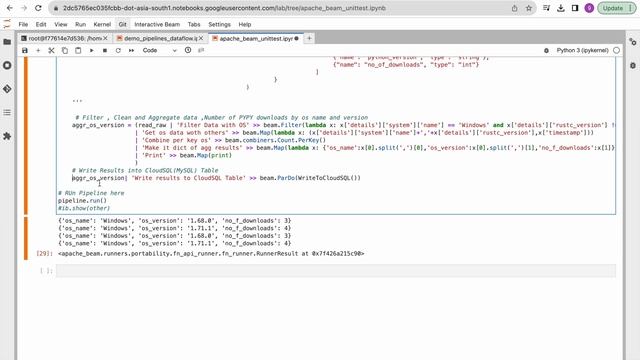Image resolution: width=640 pixels, height=360 pixels.
Task: Collapse output via the orange output bar
Action: pos(26,238)
